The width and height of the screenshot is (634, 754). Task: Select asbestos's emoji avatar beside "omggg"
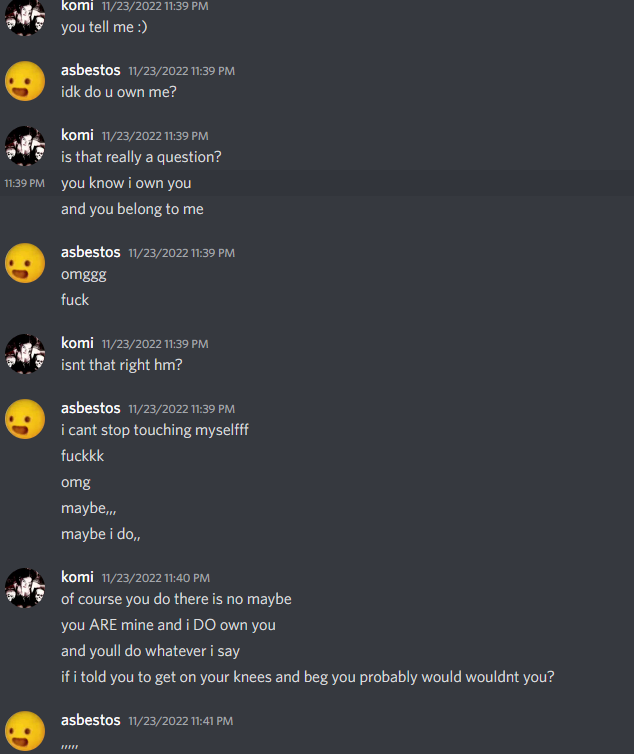point(25,263)
